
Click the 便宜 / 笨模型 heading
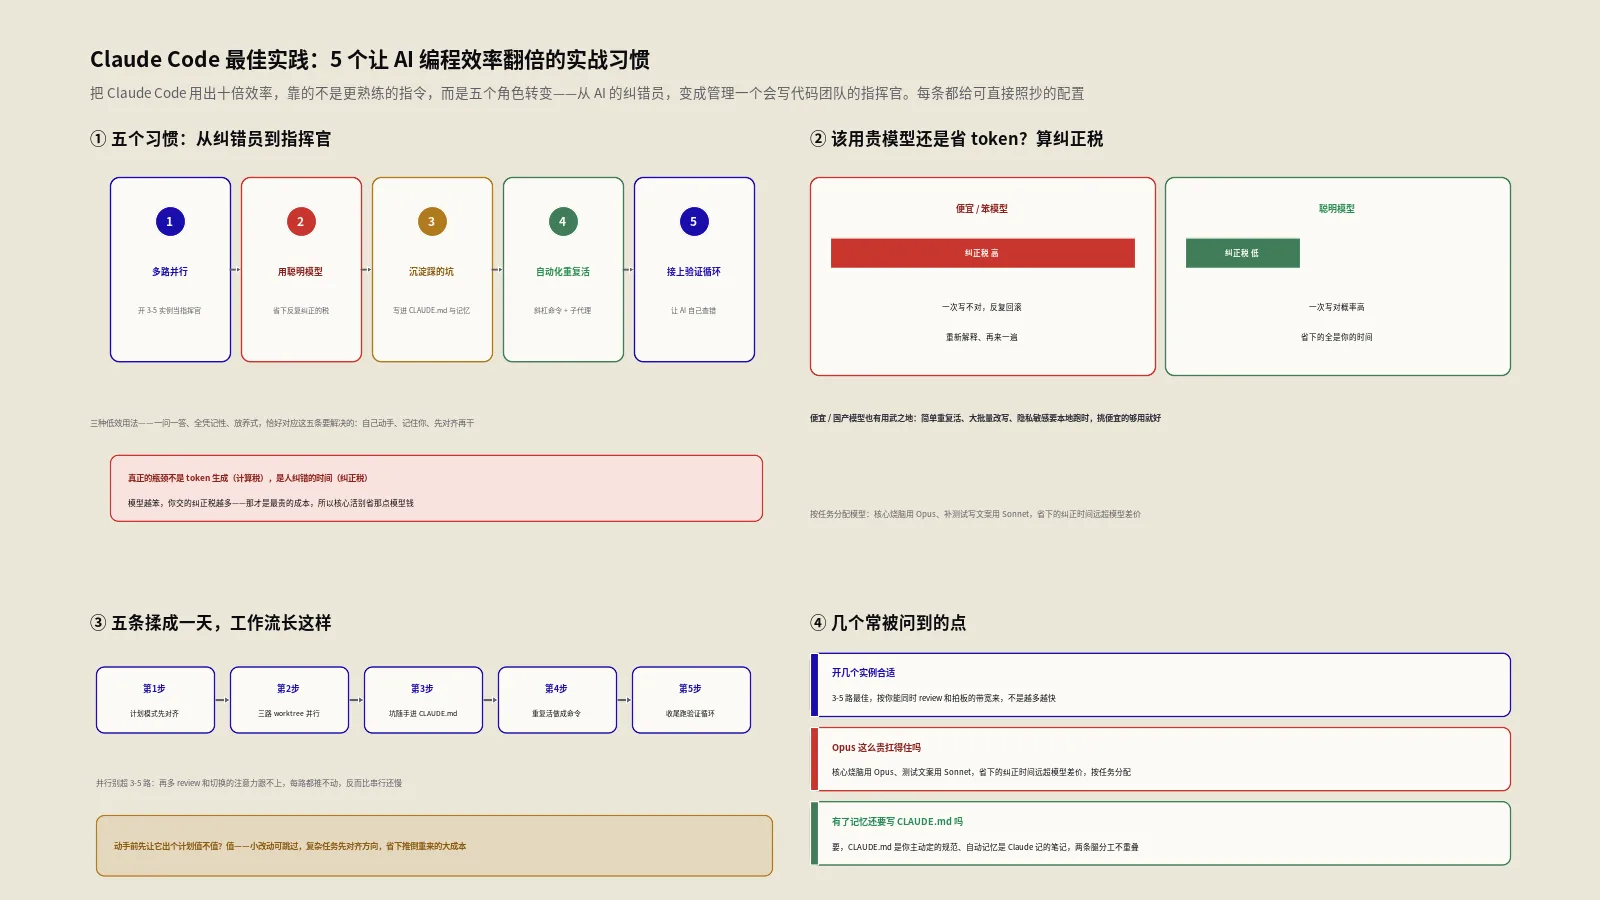(x=982, y=209)
